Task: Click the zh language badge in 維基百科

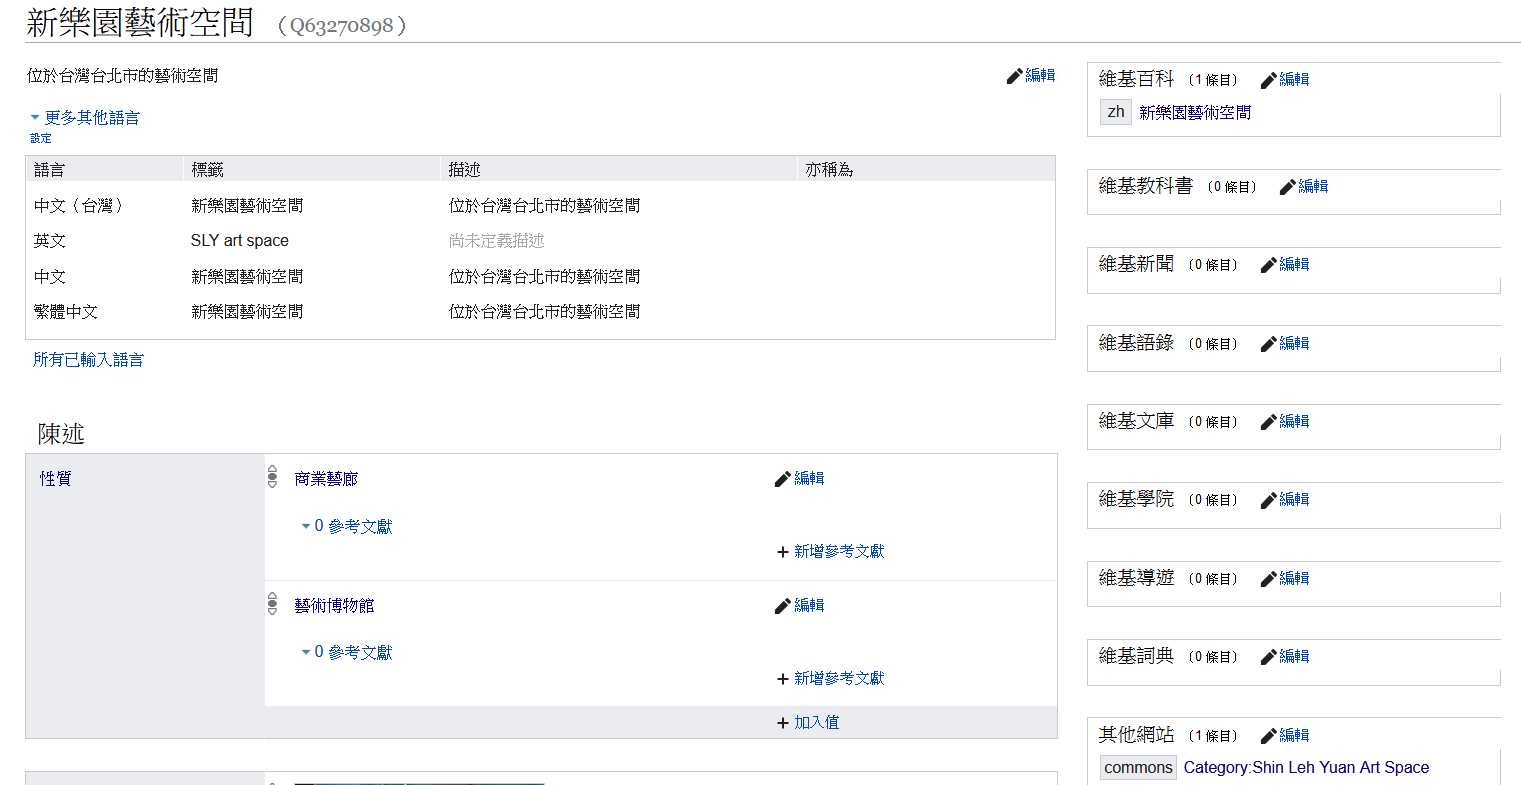Action: click(1116, 112)
